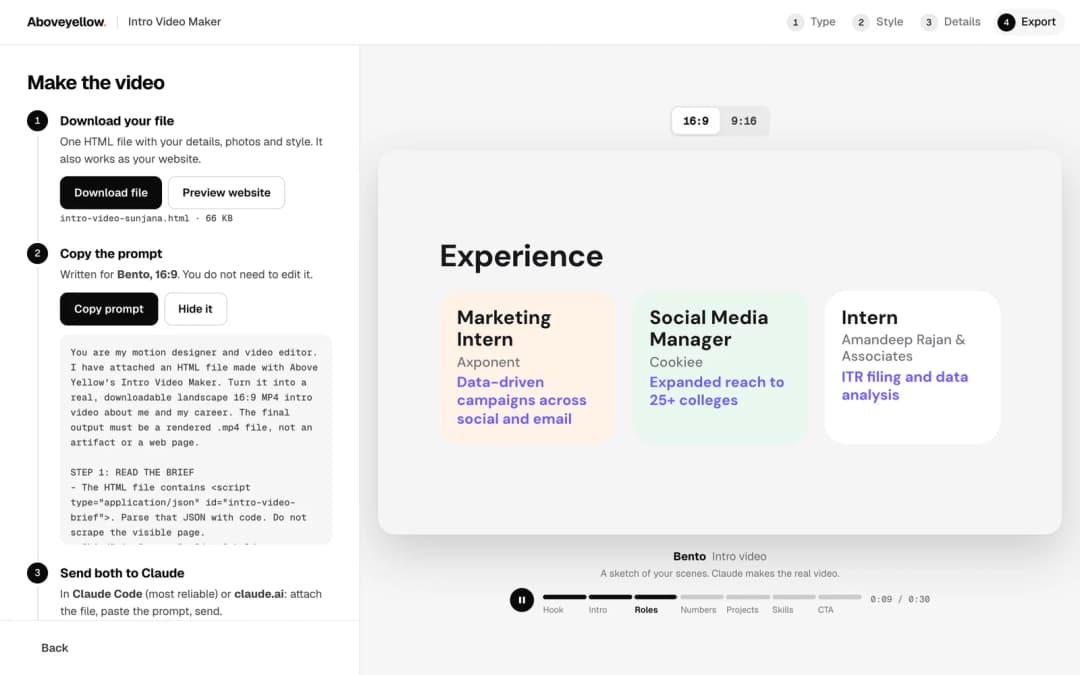Screen dimensions: 1080x675
Task: Click the Copy the prompt step heading
Action: [111, 253]
